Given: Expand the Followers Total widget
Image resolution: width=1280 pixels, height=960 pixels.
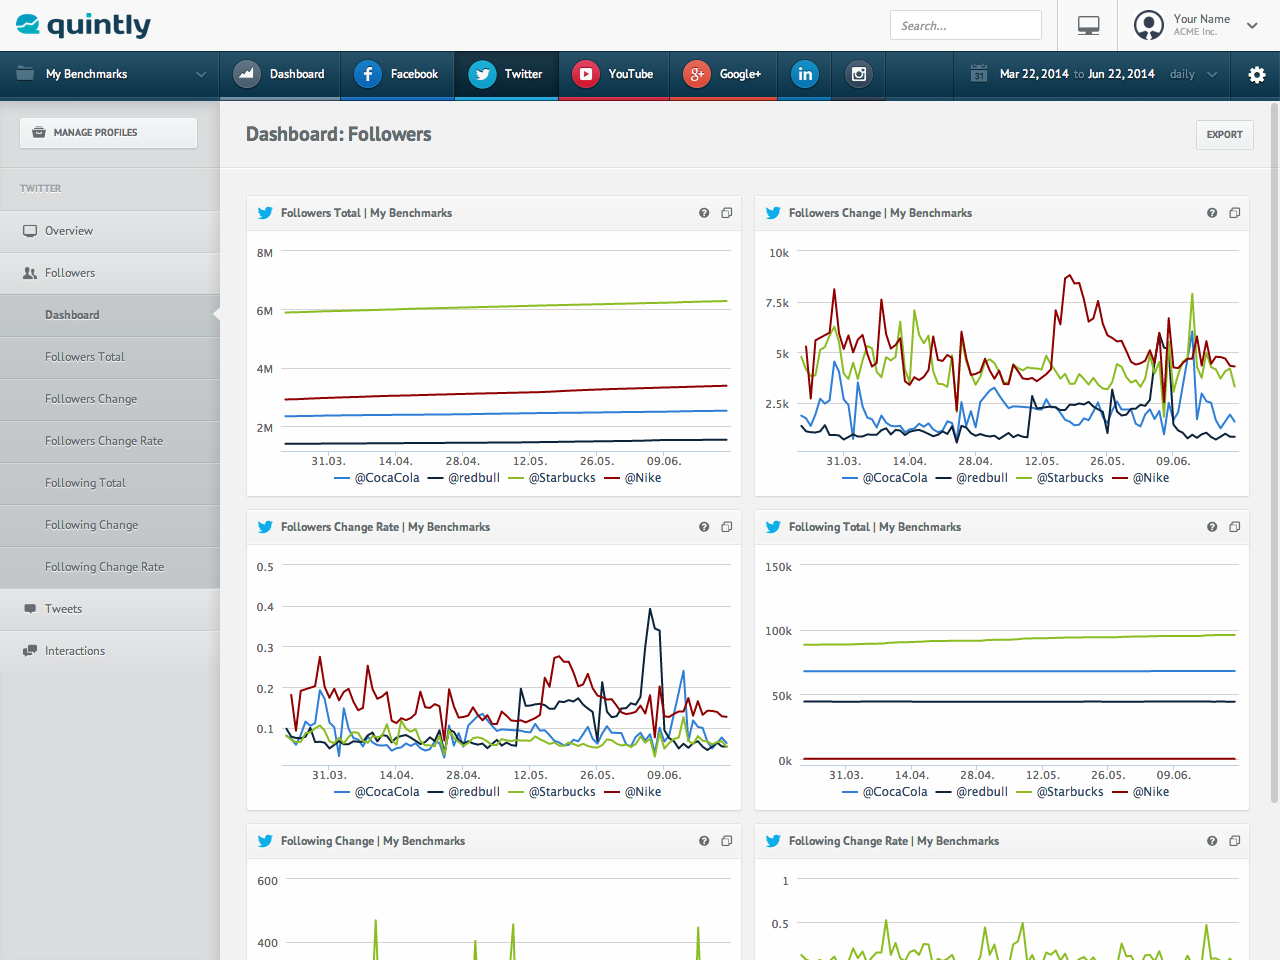Looking at the screenshot, I should [727, 213].
